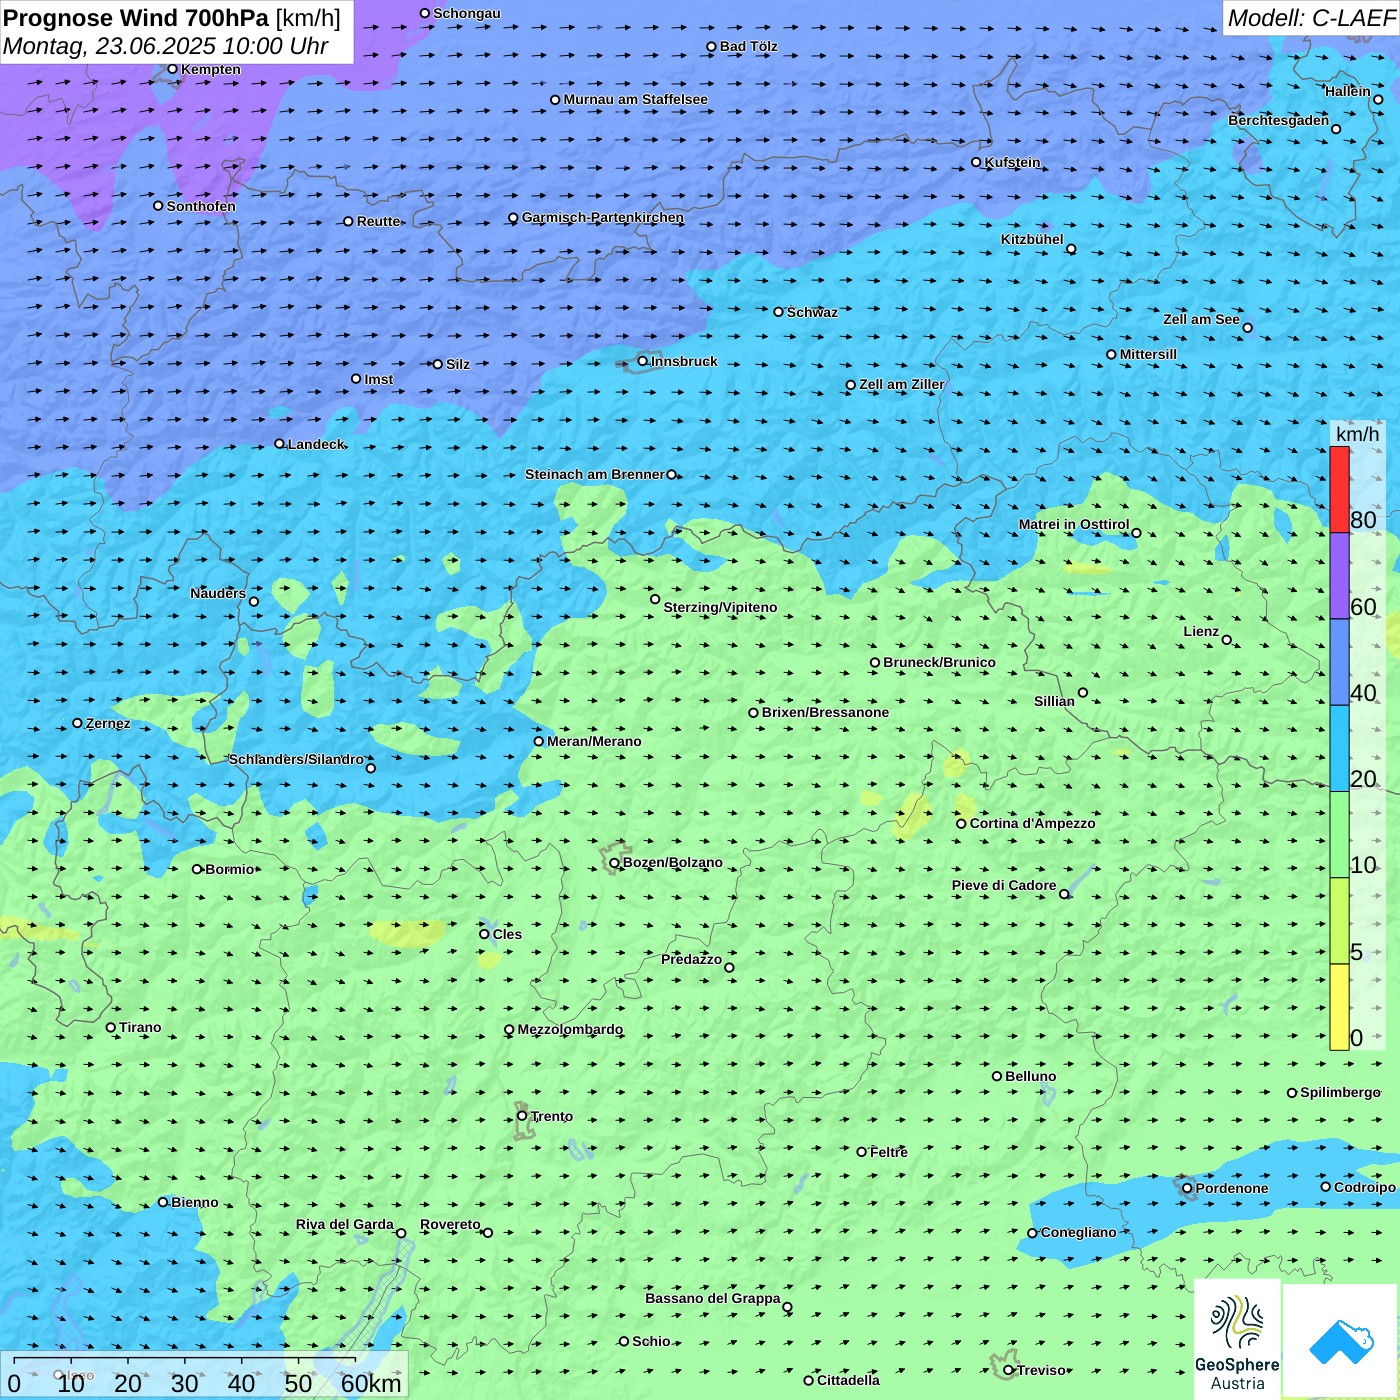
Task: Click the Garmisch-Partenkirchen marker
Action: (514, 218)
